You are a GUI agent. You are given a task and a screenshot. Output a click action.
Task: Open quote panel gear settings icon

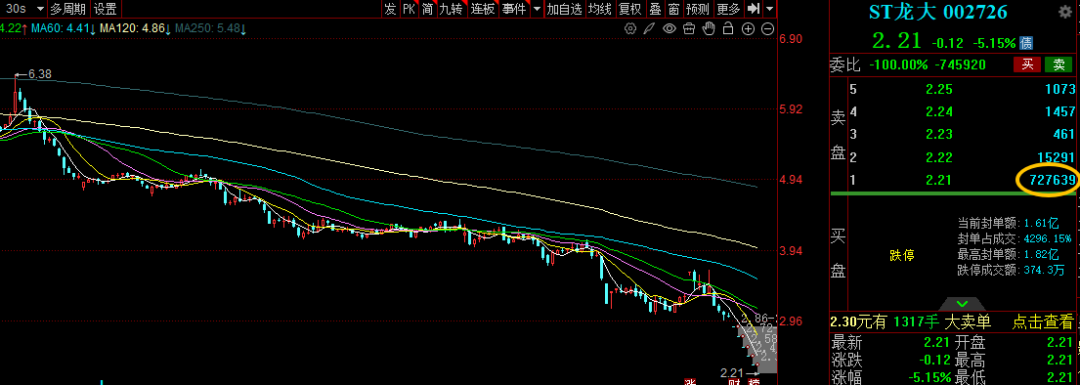[x=1065, y=12]
